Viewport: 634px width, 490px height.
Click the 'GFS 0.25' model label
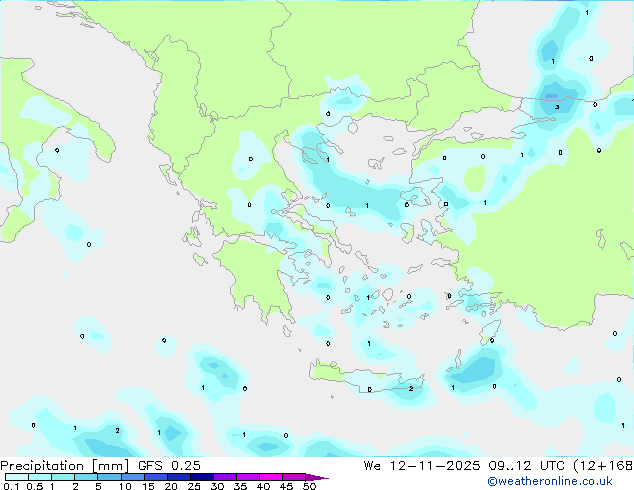pos(169,466)
